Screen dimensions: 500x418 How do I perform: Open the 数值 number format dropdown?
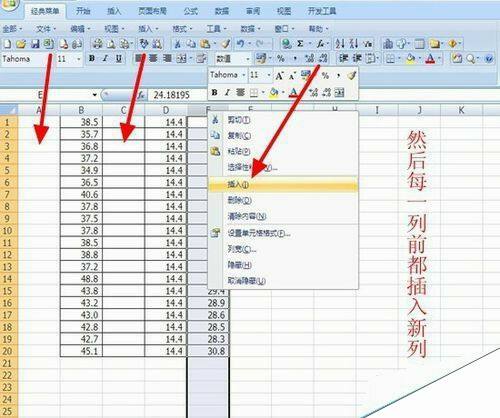pos(248,59)
